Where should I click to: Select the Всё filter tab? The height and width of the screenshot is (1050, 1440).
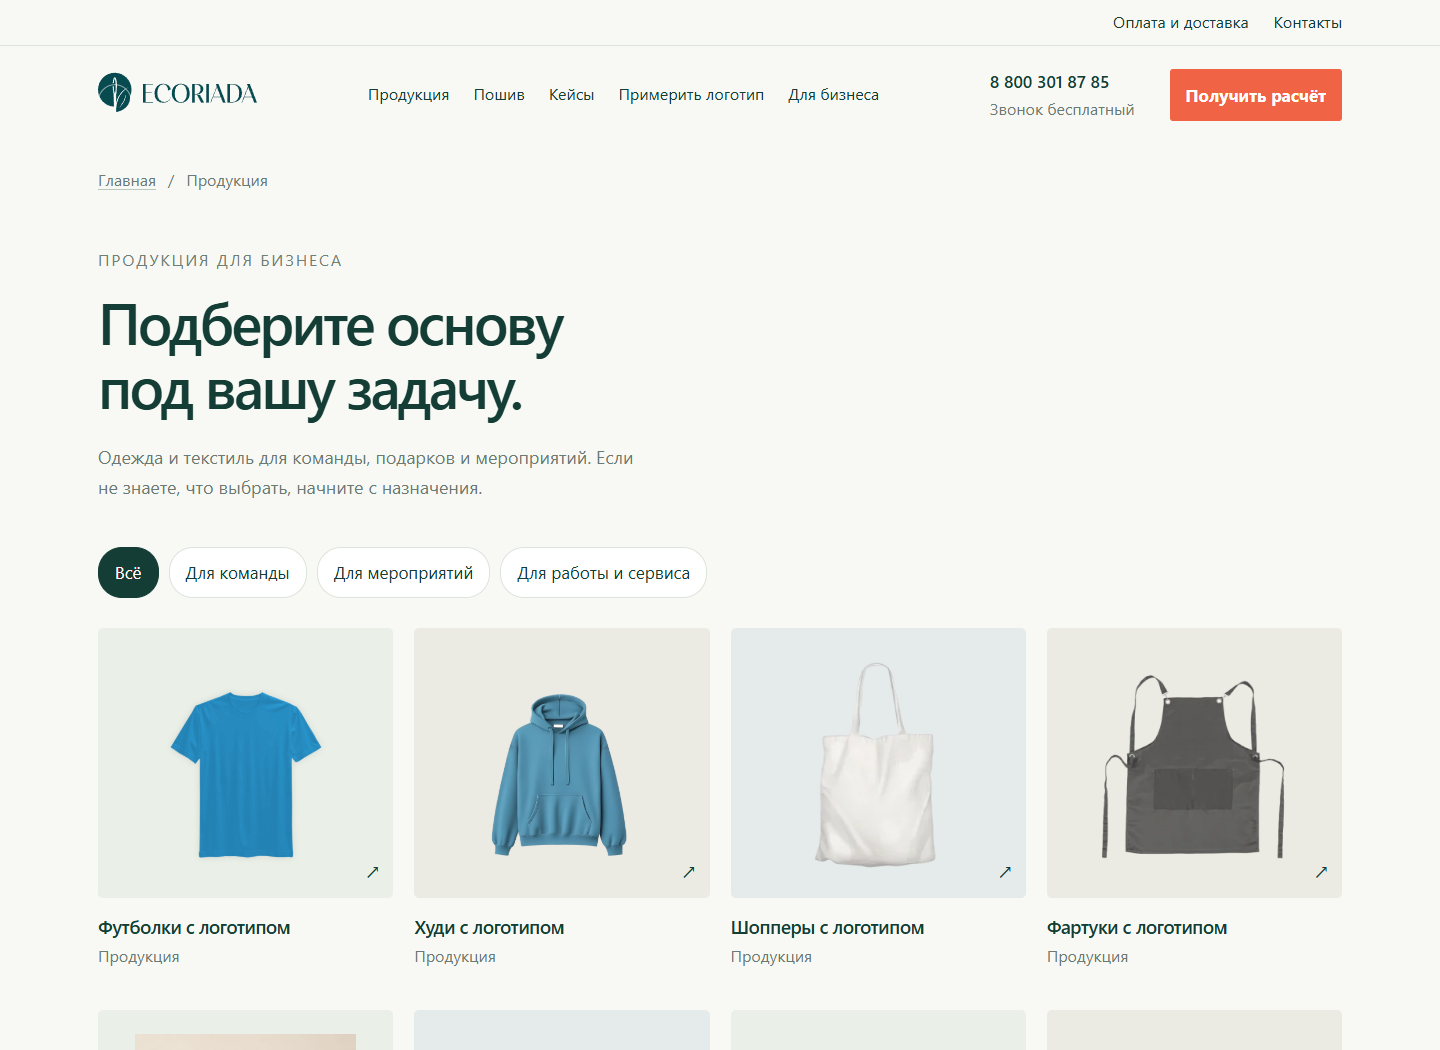(x=128, y=573)
